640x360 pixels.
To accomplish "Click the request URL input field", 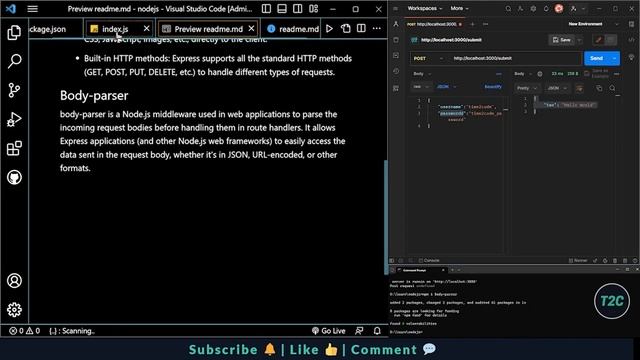I will tap(515, 58).
